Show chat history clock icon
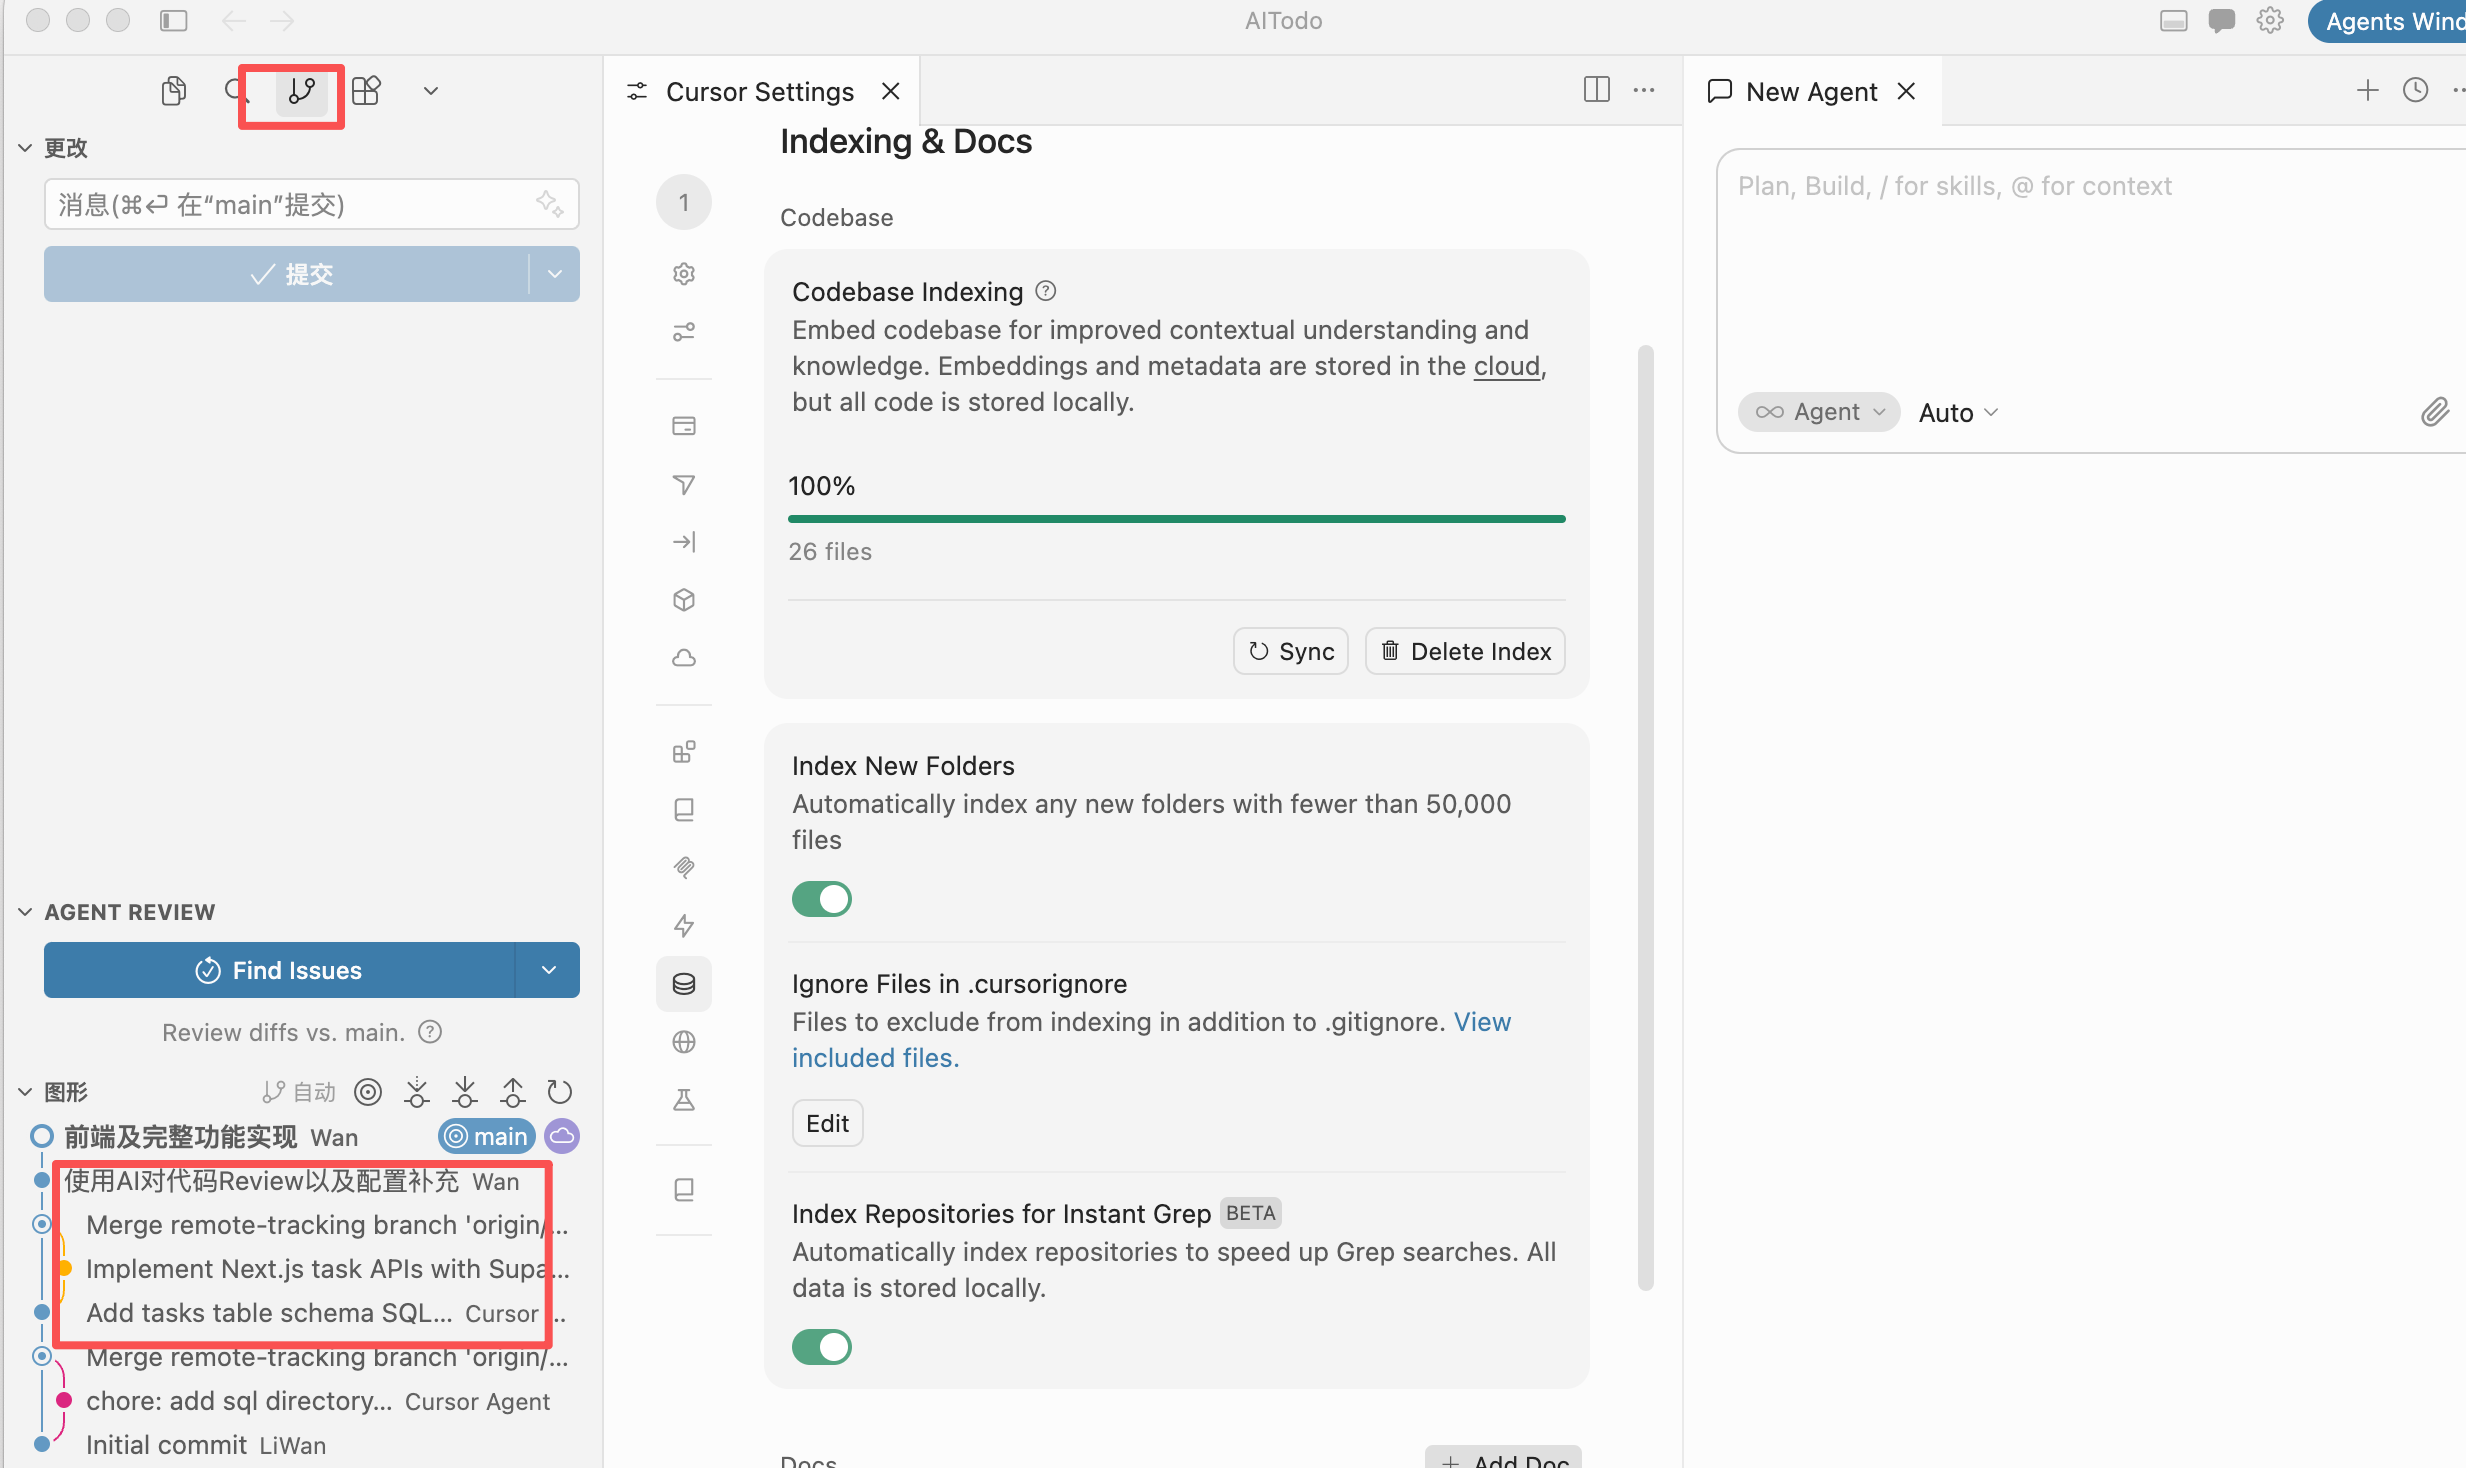 (2415, 90)
